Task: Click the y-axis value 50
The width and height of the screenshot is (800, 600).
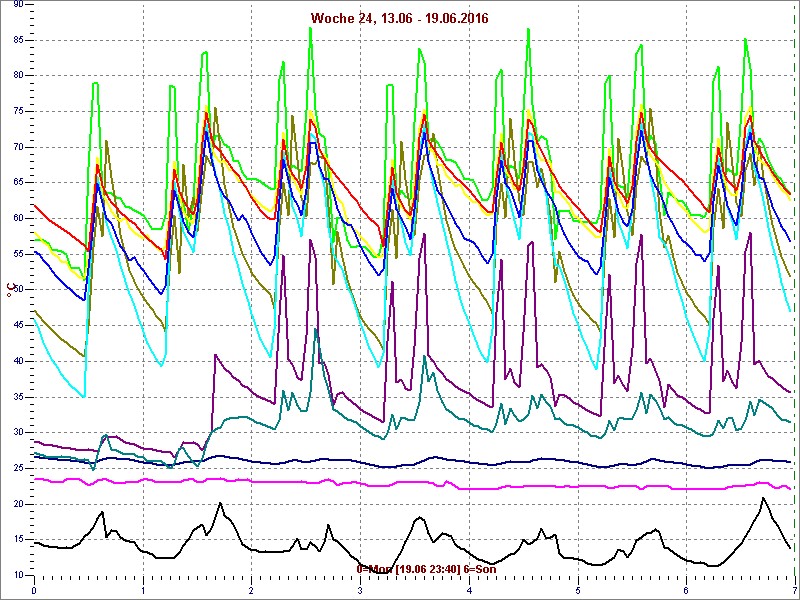Action: (x=18, y=290)
